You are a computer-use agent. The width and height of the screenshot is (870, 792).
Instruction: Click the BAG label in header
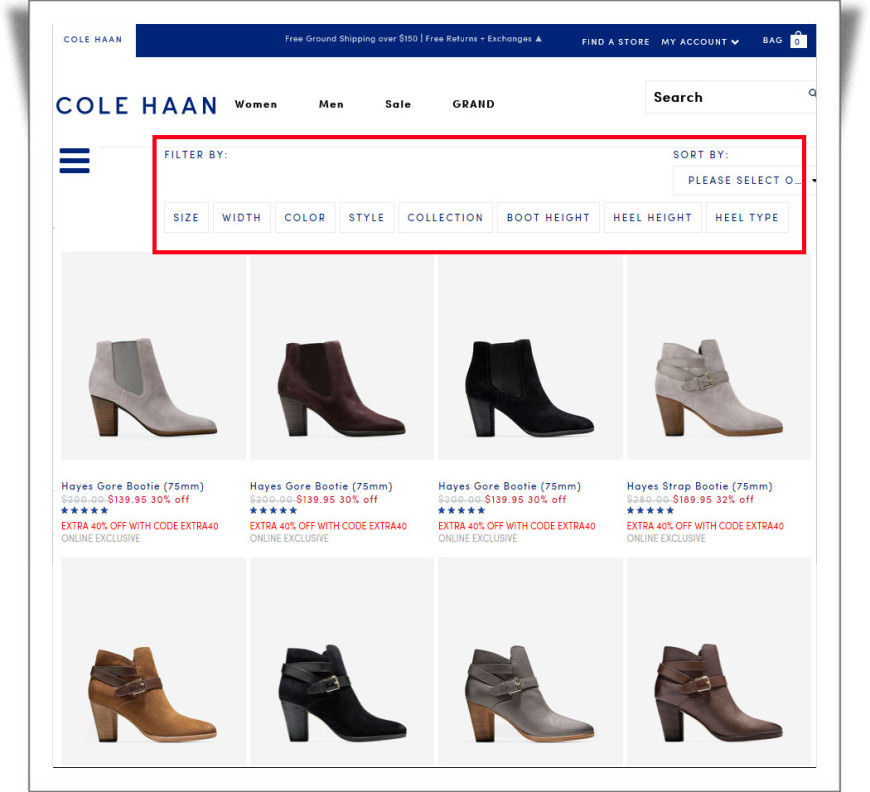(772, 40)
